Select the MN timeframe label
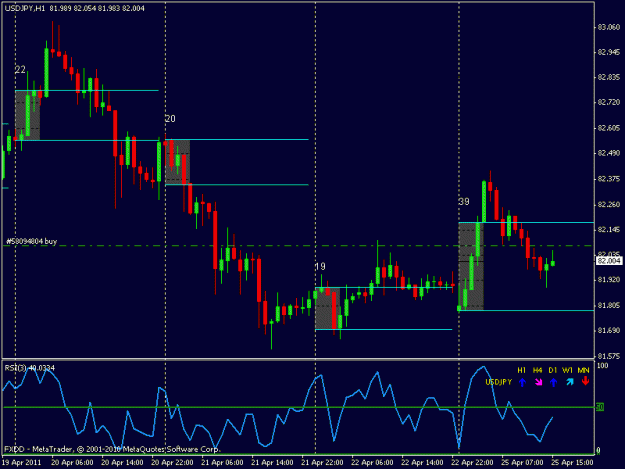The height and width of the screenshot is (469, 625). (x=584, y=370)
